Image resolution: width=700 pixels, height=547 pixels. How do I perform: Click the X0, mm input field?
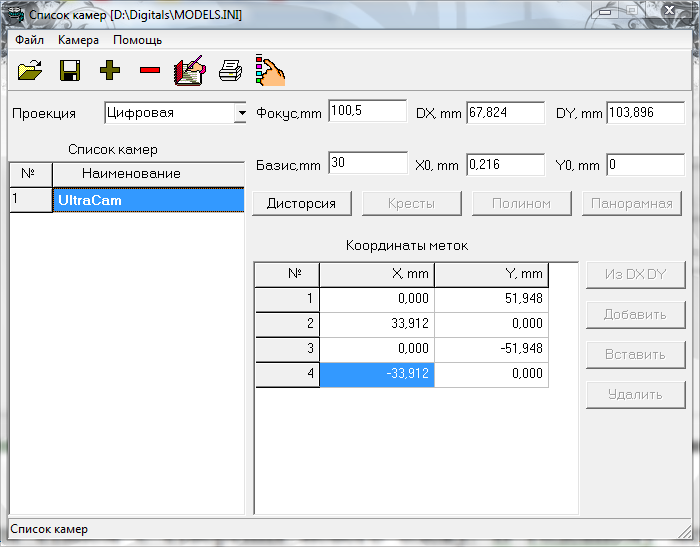pos(505,165)
